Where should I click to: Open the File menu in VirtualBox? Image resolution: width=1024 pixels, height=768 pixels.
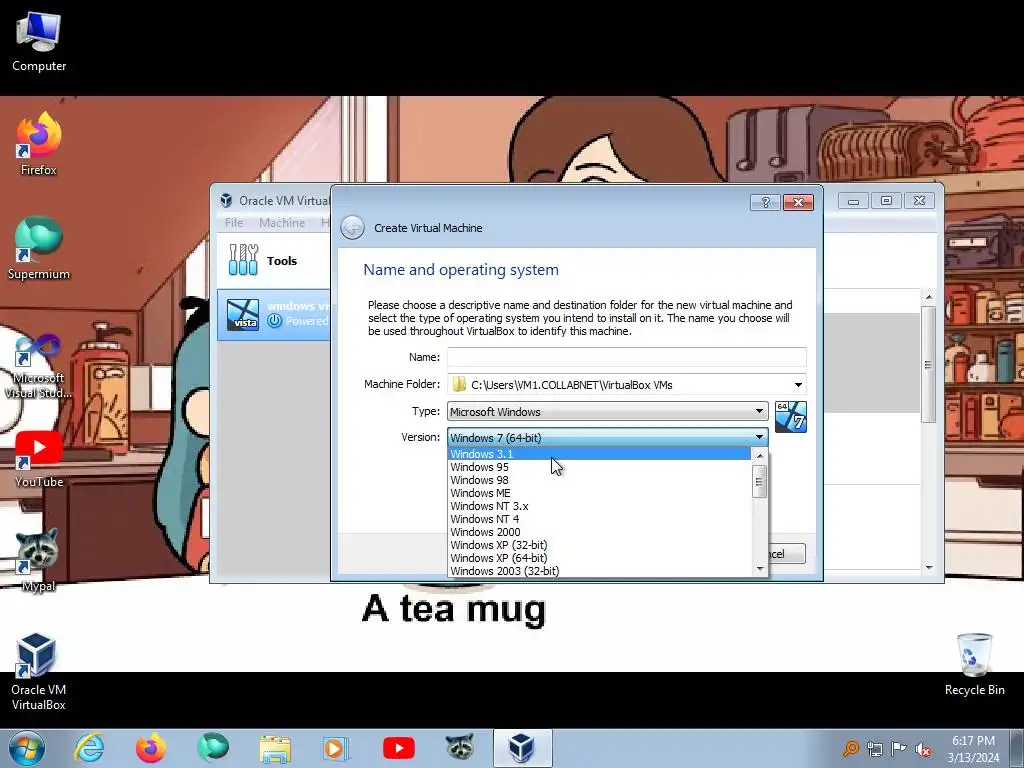coord(234,223)
